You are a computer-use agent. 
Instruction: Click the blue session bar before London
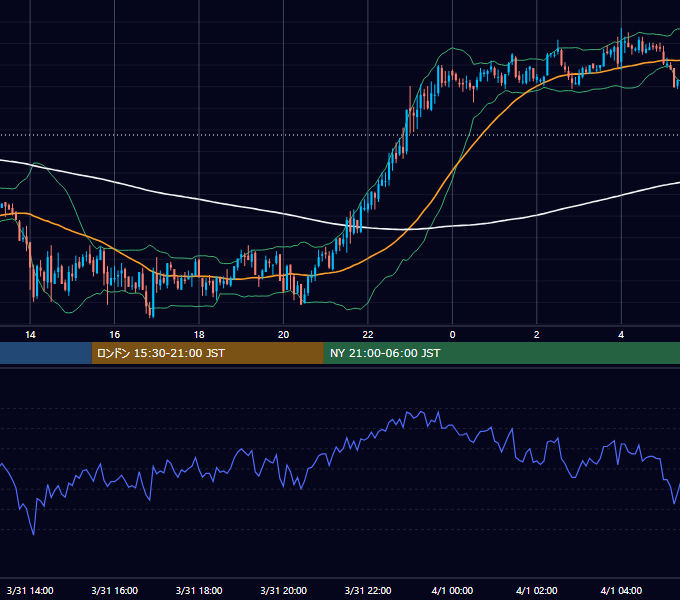click(x=46, y=353)
